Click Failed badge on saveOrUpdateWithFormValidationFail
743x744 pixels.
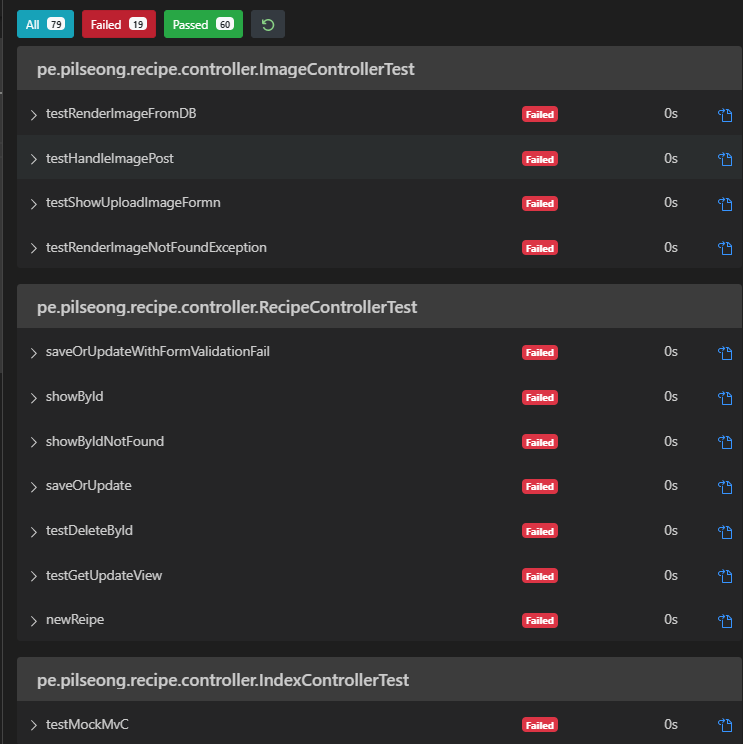(540, 353)
